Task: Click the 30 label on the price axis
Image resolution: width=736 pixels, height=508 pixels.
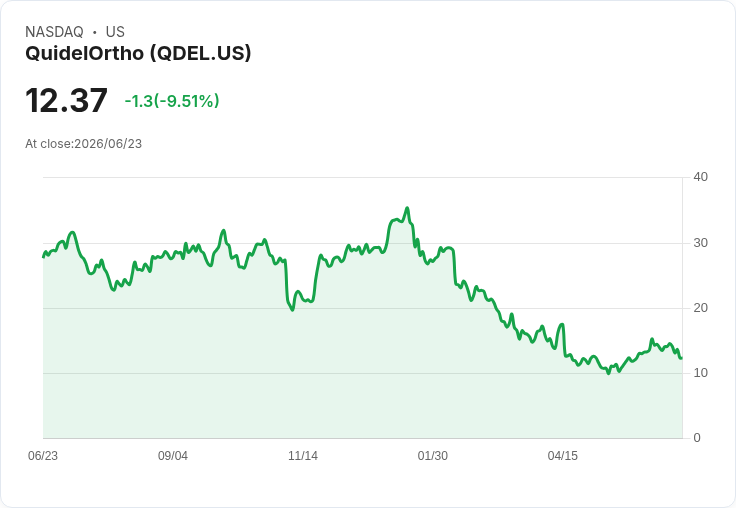Action: (700, 243)
